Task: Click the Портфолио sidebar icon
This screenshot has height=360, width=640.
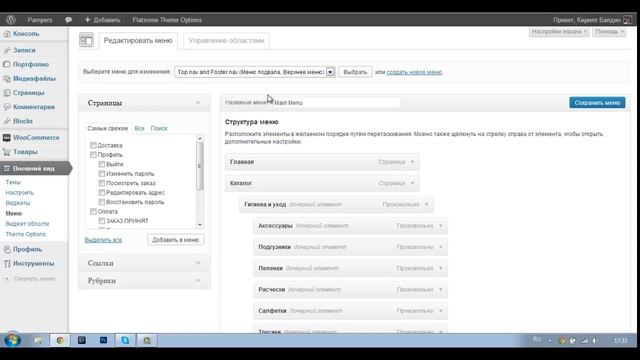Action: point(7,64)
